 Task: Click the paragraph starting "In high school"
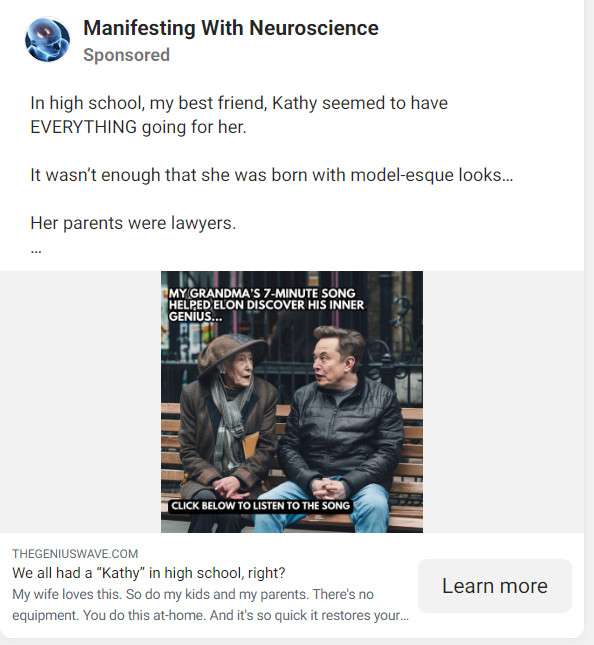coord(239,115)
